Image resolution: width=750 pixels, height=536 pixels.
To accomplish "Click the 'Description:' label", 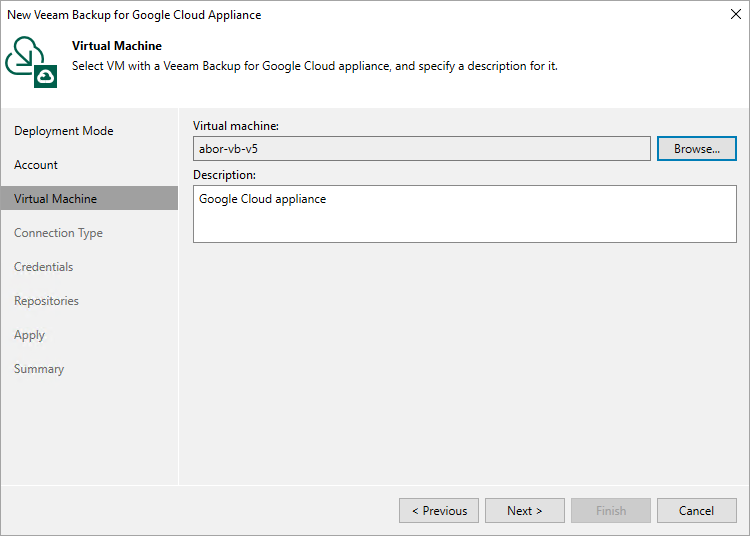I will click(x=224, y=175).
